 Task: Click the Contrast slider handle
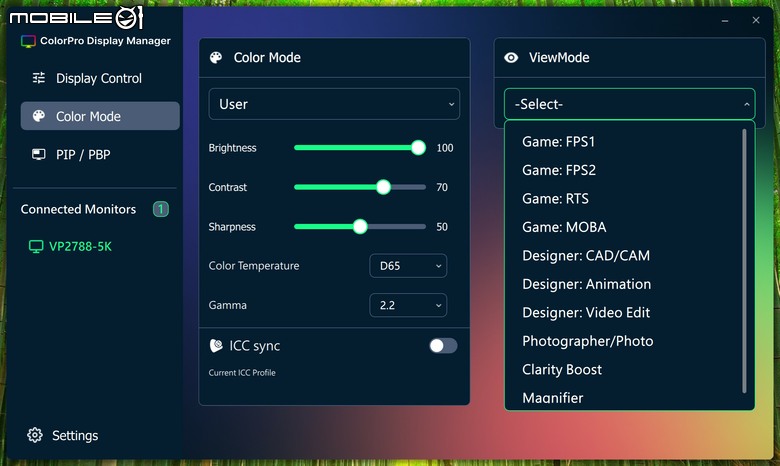pyautogui.click(x=383, y=187)
